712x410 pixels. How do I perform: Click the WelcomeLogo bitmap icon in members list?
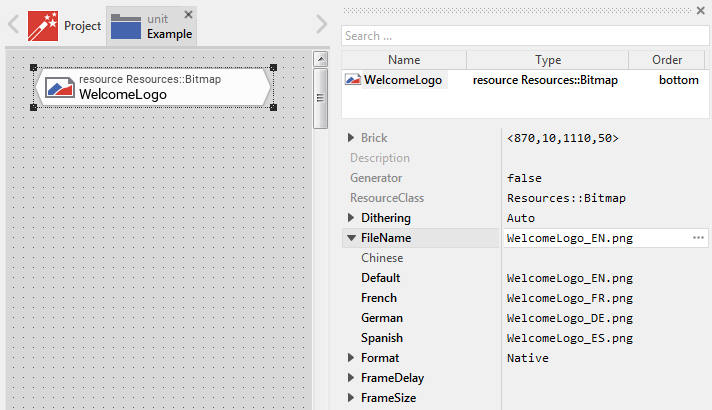pyautogui.click(x=353, y=79)
